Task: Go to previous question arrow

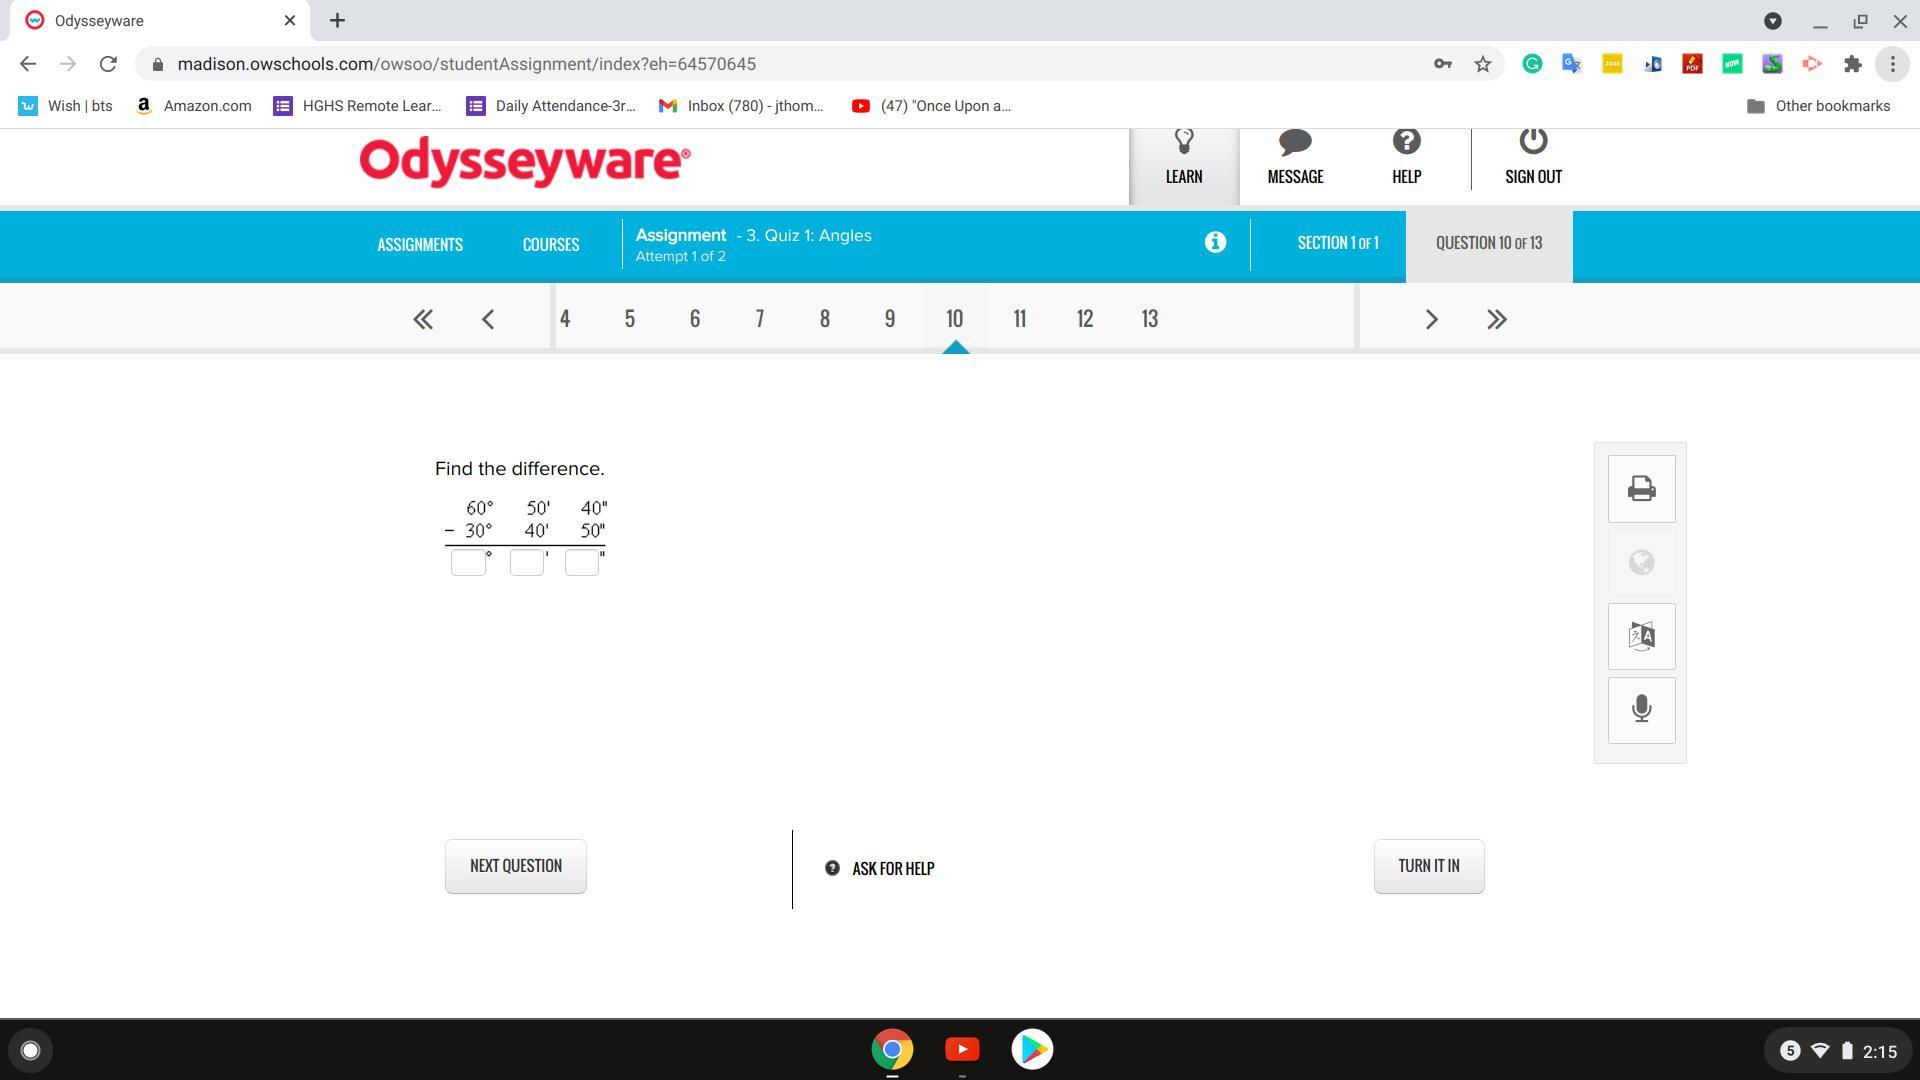Action: coord(488,319)
